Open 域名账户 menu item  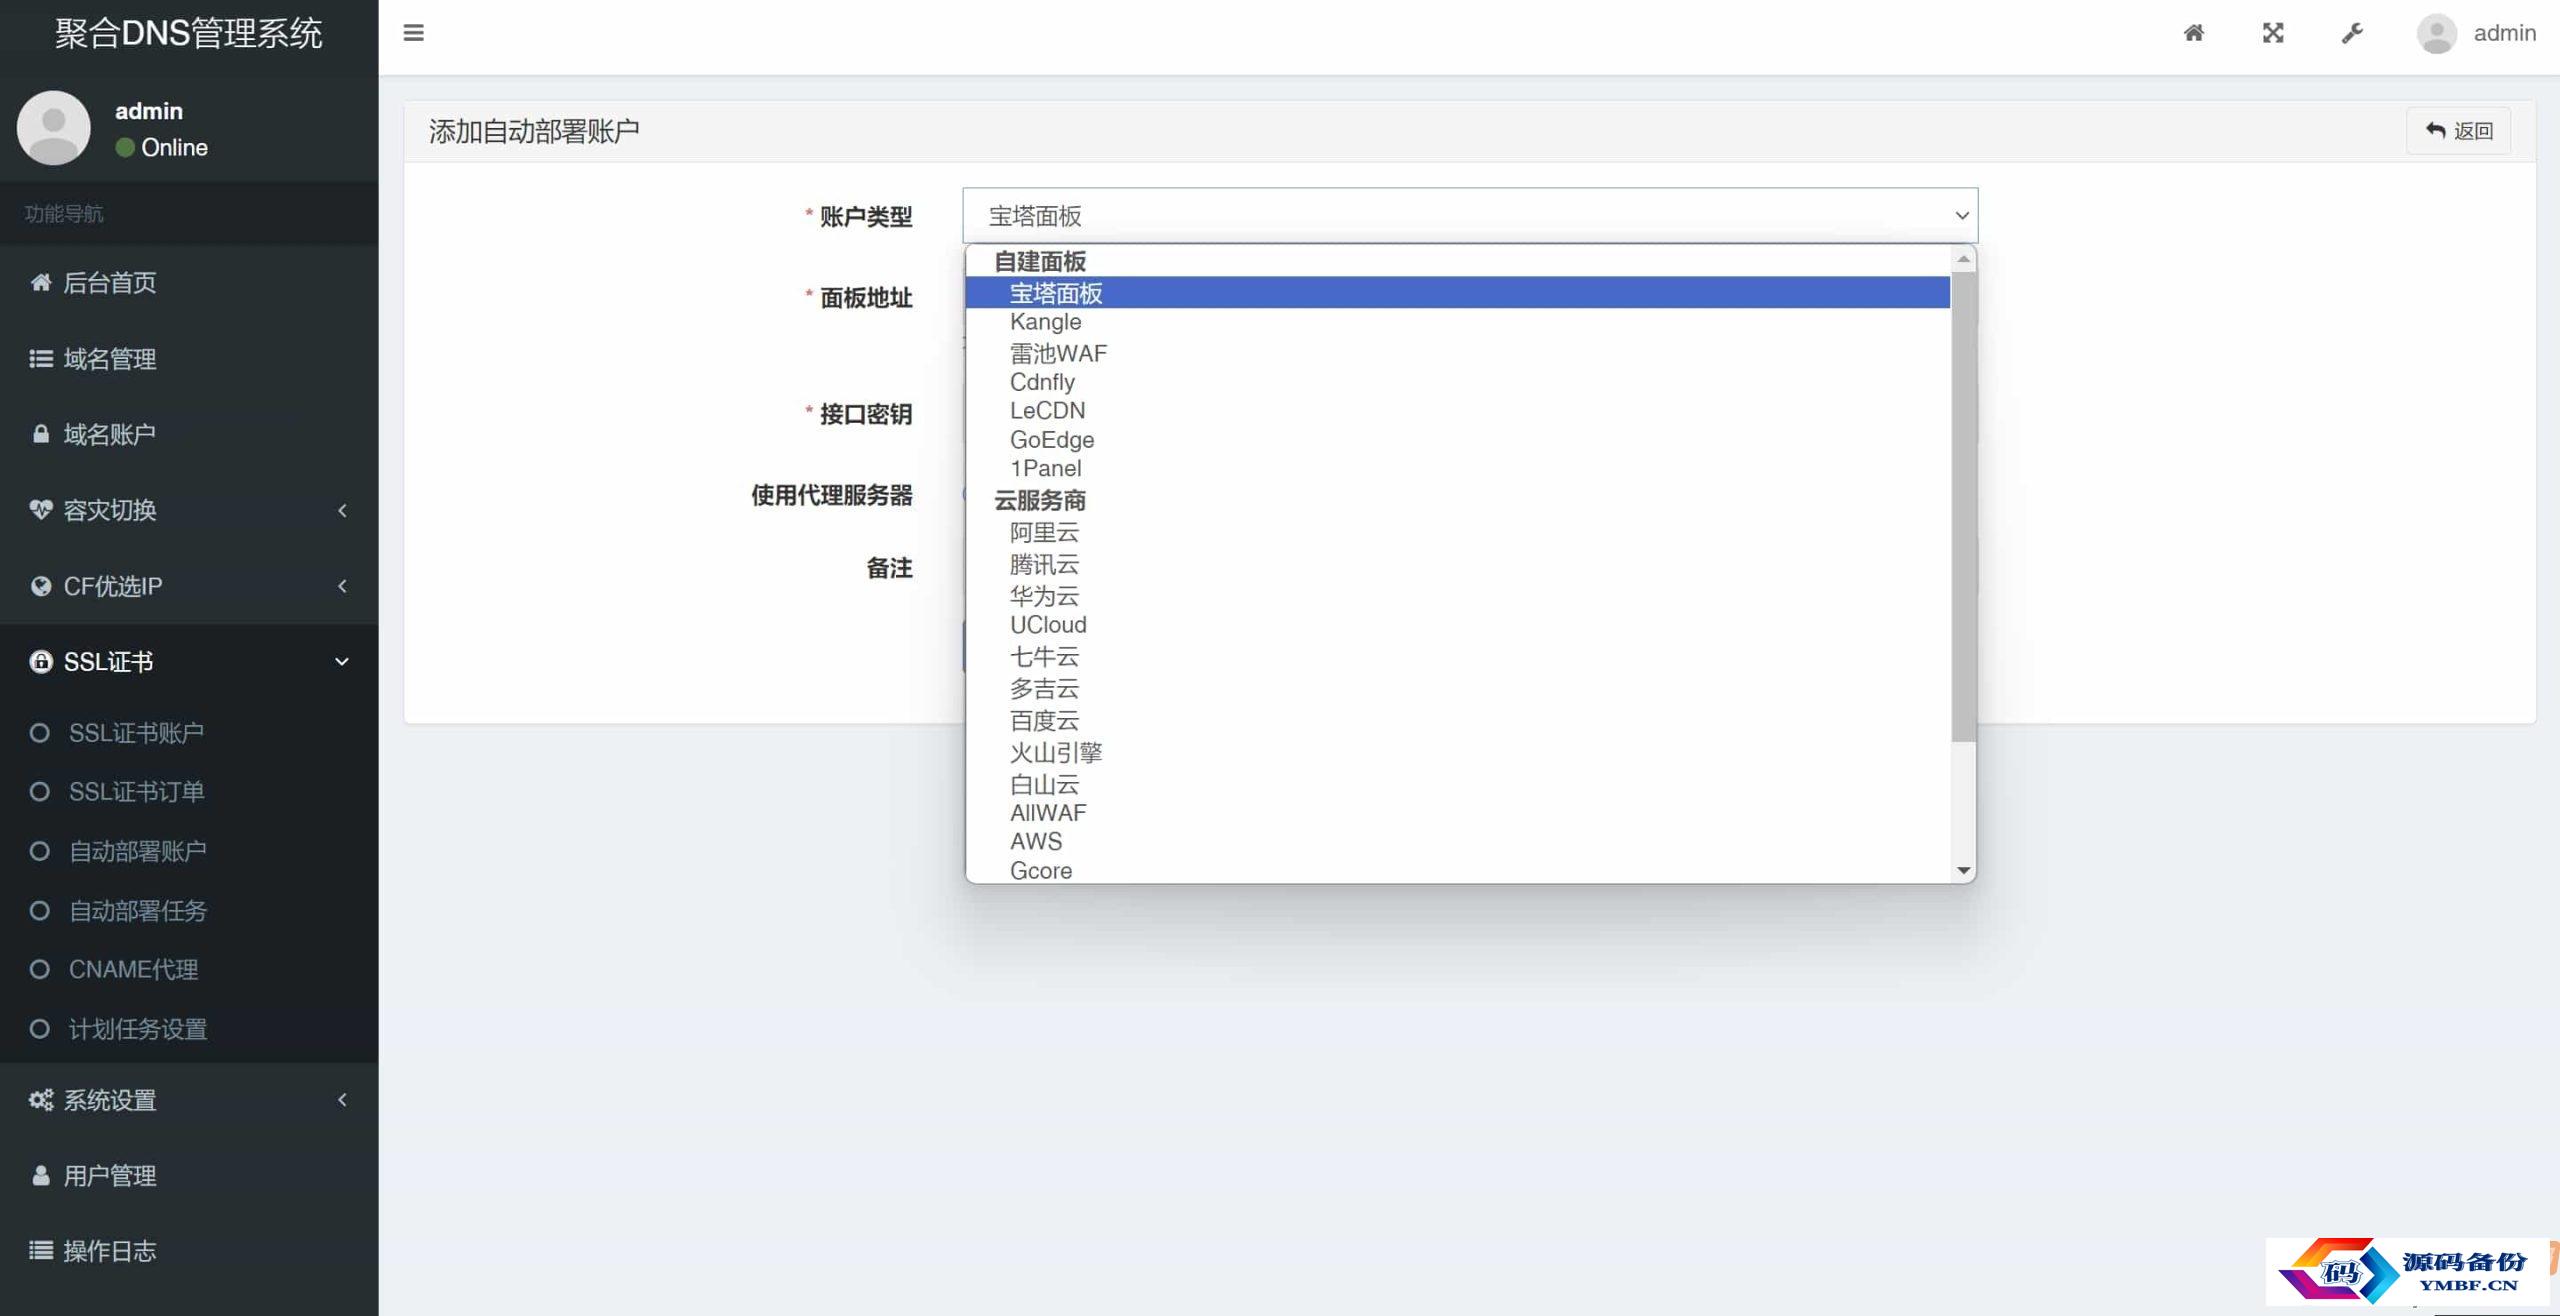coord(189,434)
